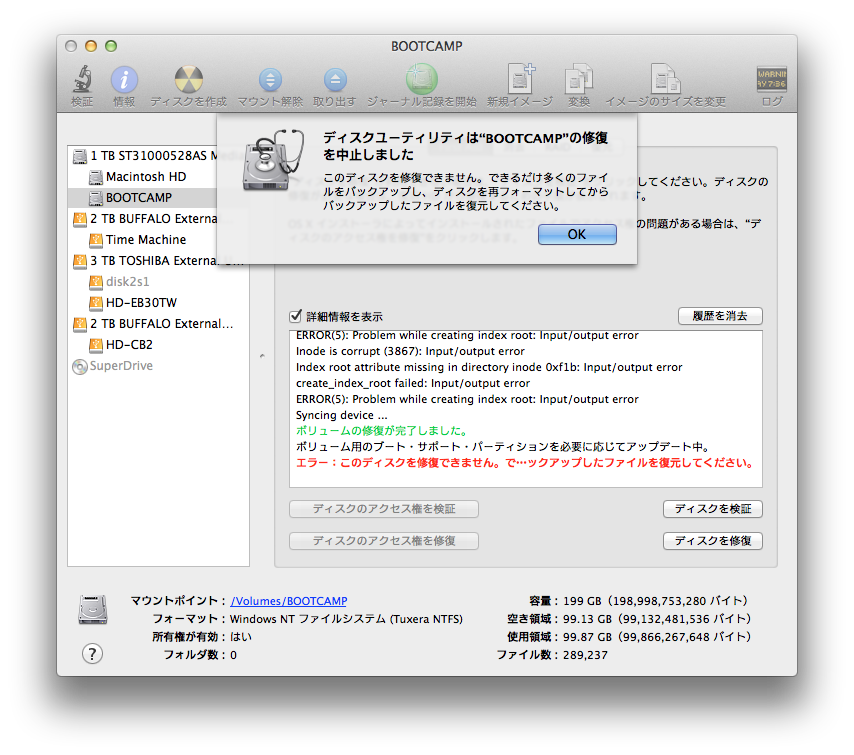The height and width of the screenshot is (755, 854).
Task: Click the Burn disc (ディスクを作成) icon
Action: (188, 80)
